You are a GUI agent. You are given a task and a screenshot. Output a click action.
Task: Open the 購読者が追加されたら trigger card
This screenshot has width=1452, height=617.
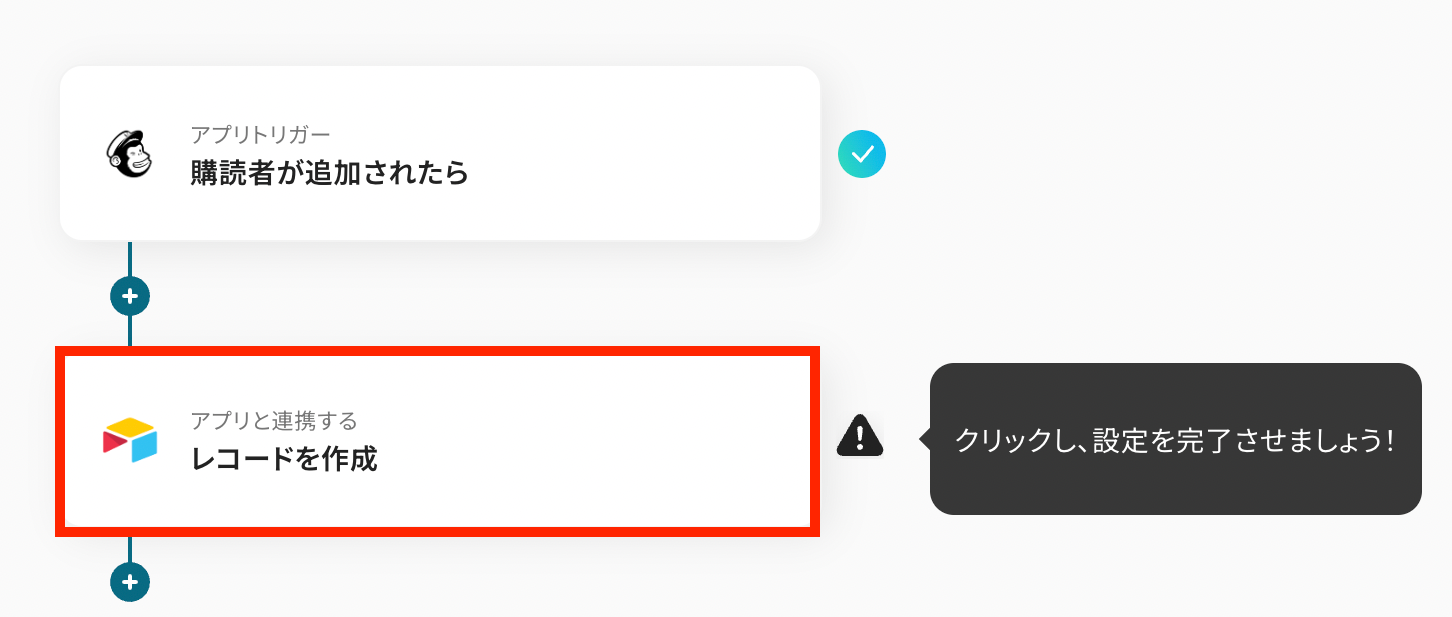tap(440, 153)
